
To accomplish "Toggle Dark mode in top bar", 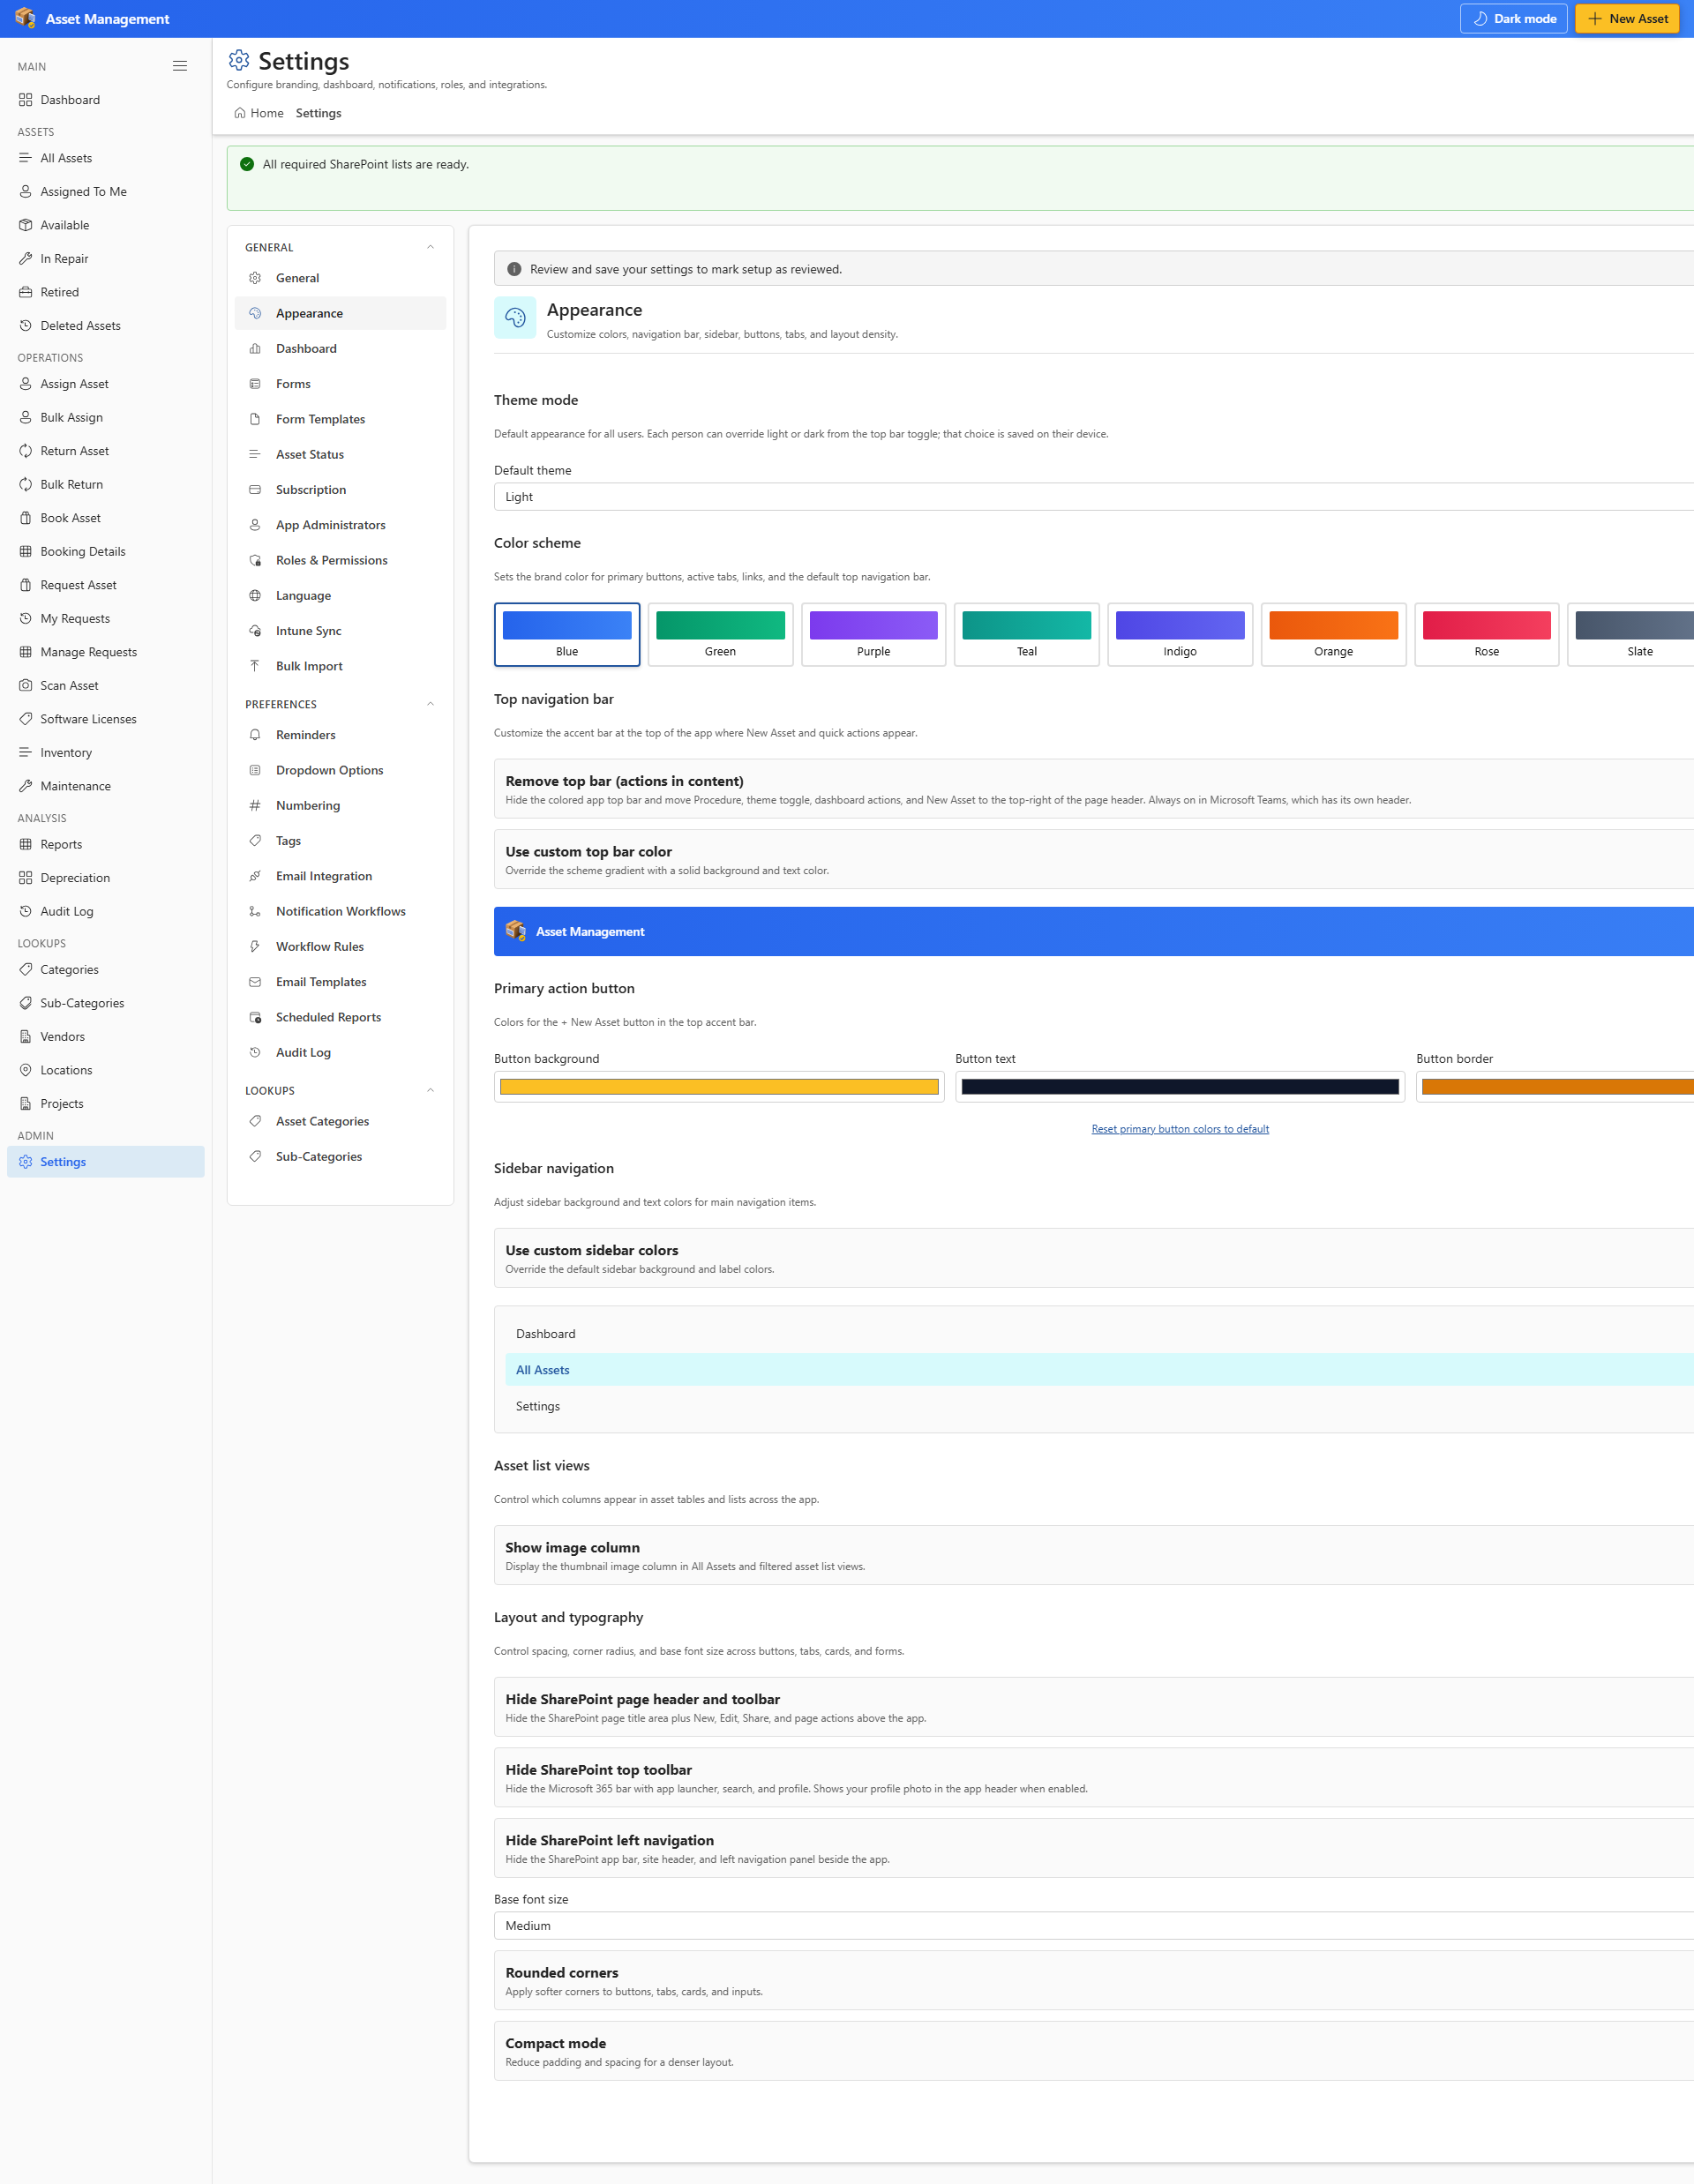I will coord(1513,18).
